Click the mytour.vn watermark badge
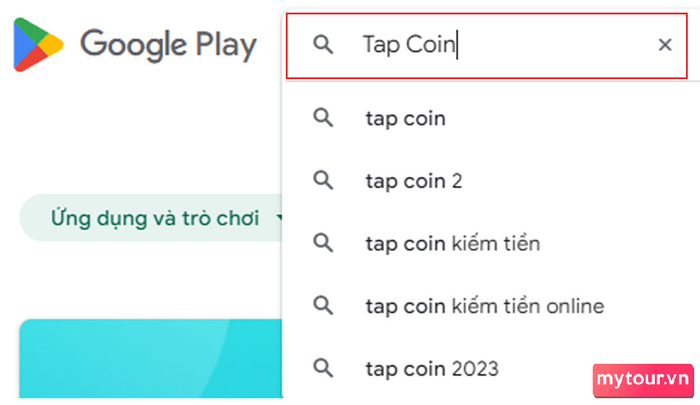 (x=643, y=380)
